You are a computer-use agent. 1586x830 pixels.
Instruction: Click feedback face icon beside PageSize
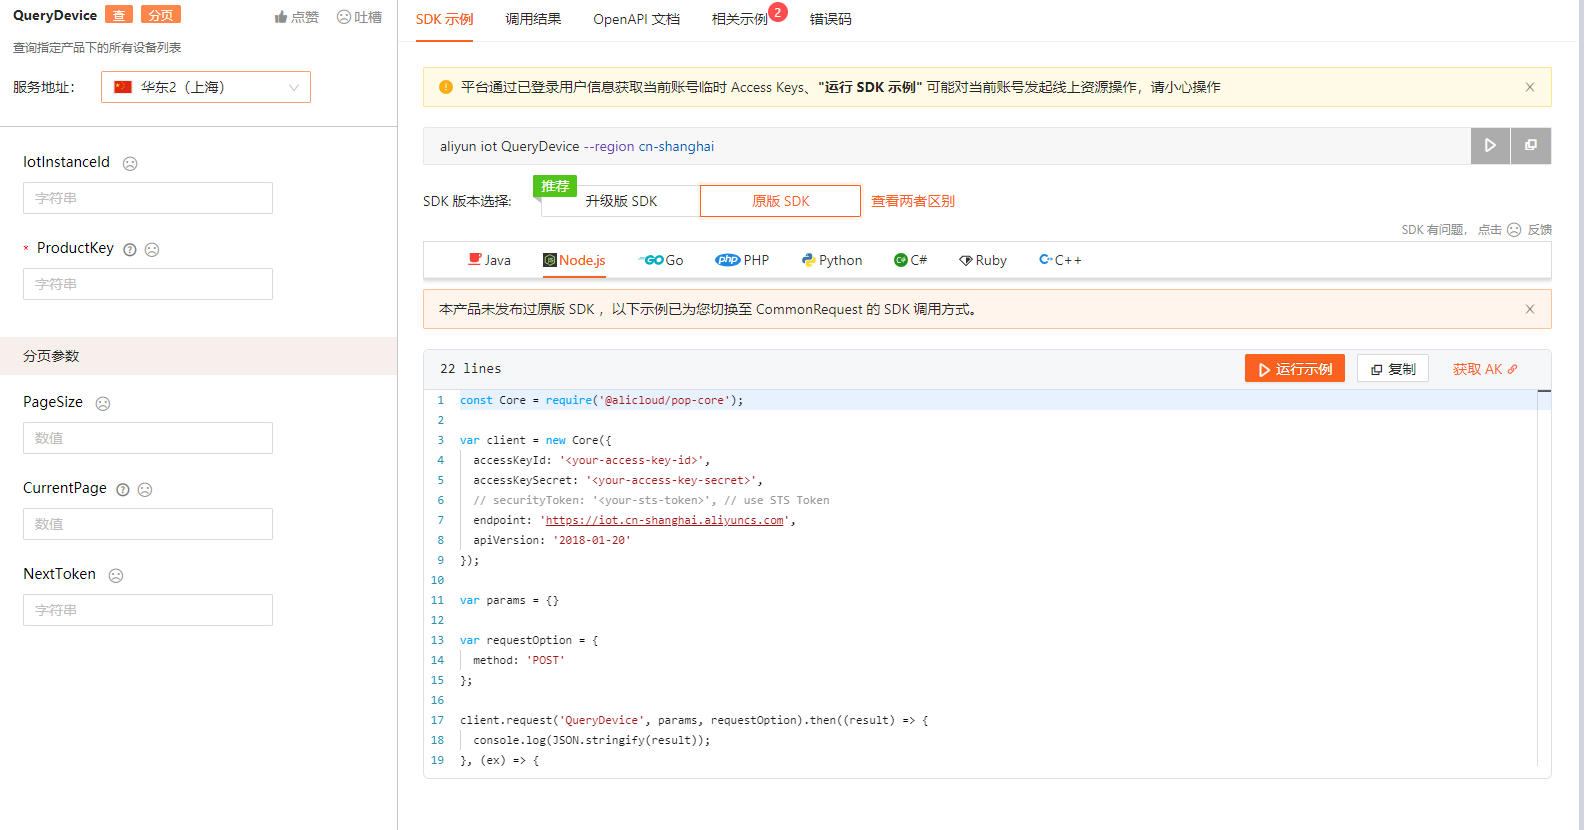tap(103, 403)
